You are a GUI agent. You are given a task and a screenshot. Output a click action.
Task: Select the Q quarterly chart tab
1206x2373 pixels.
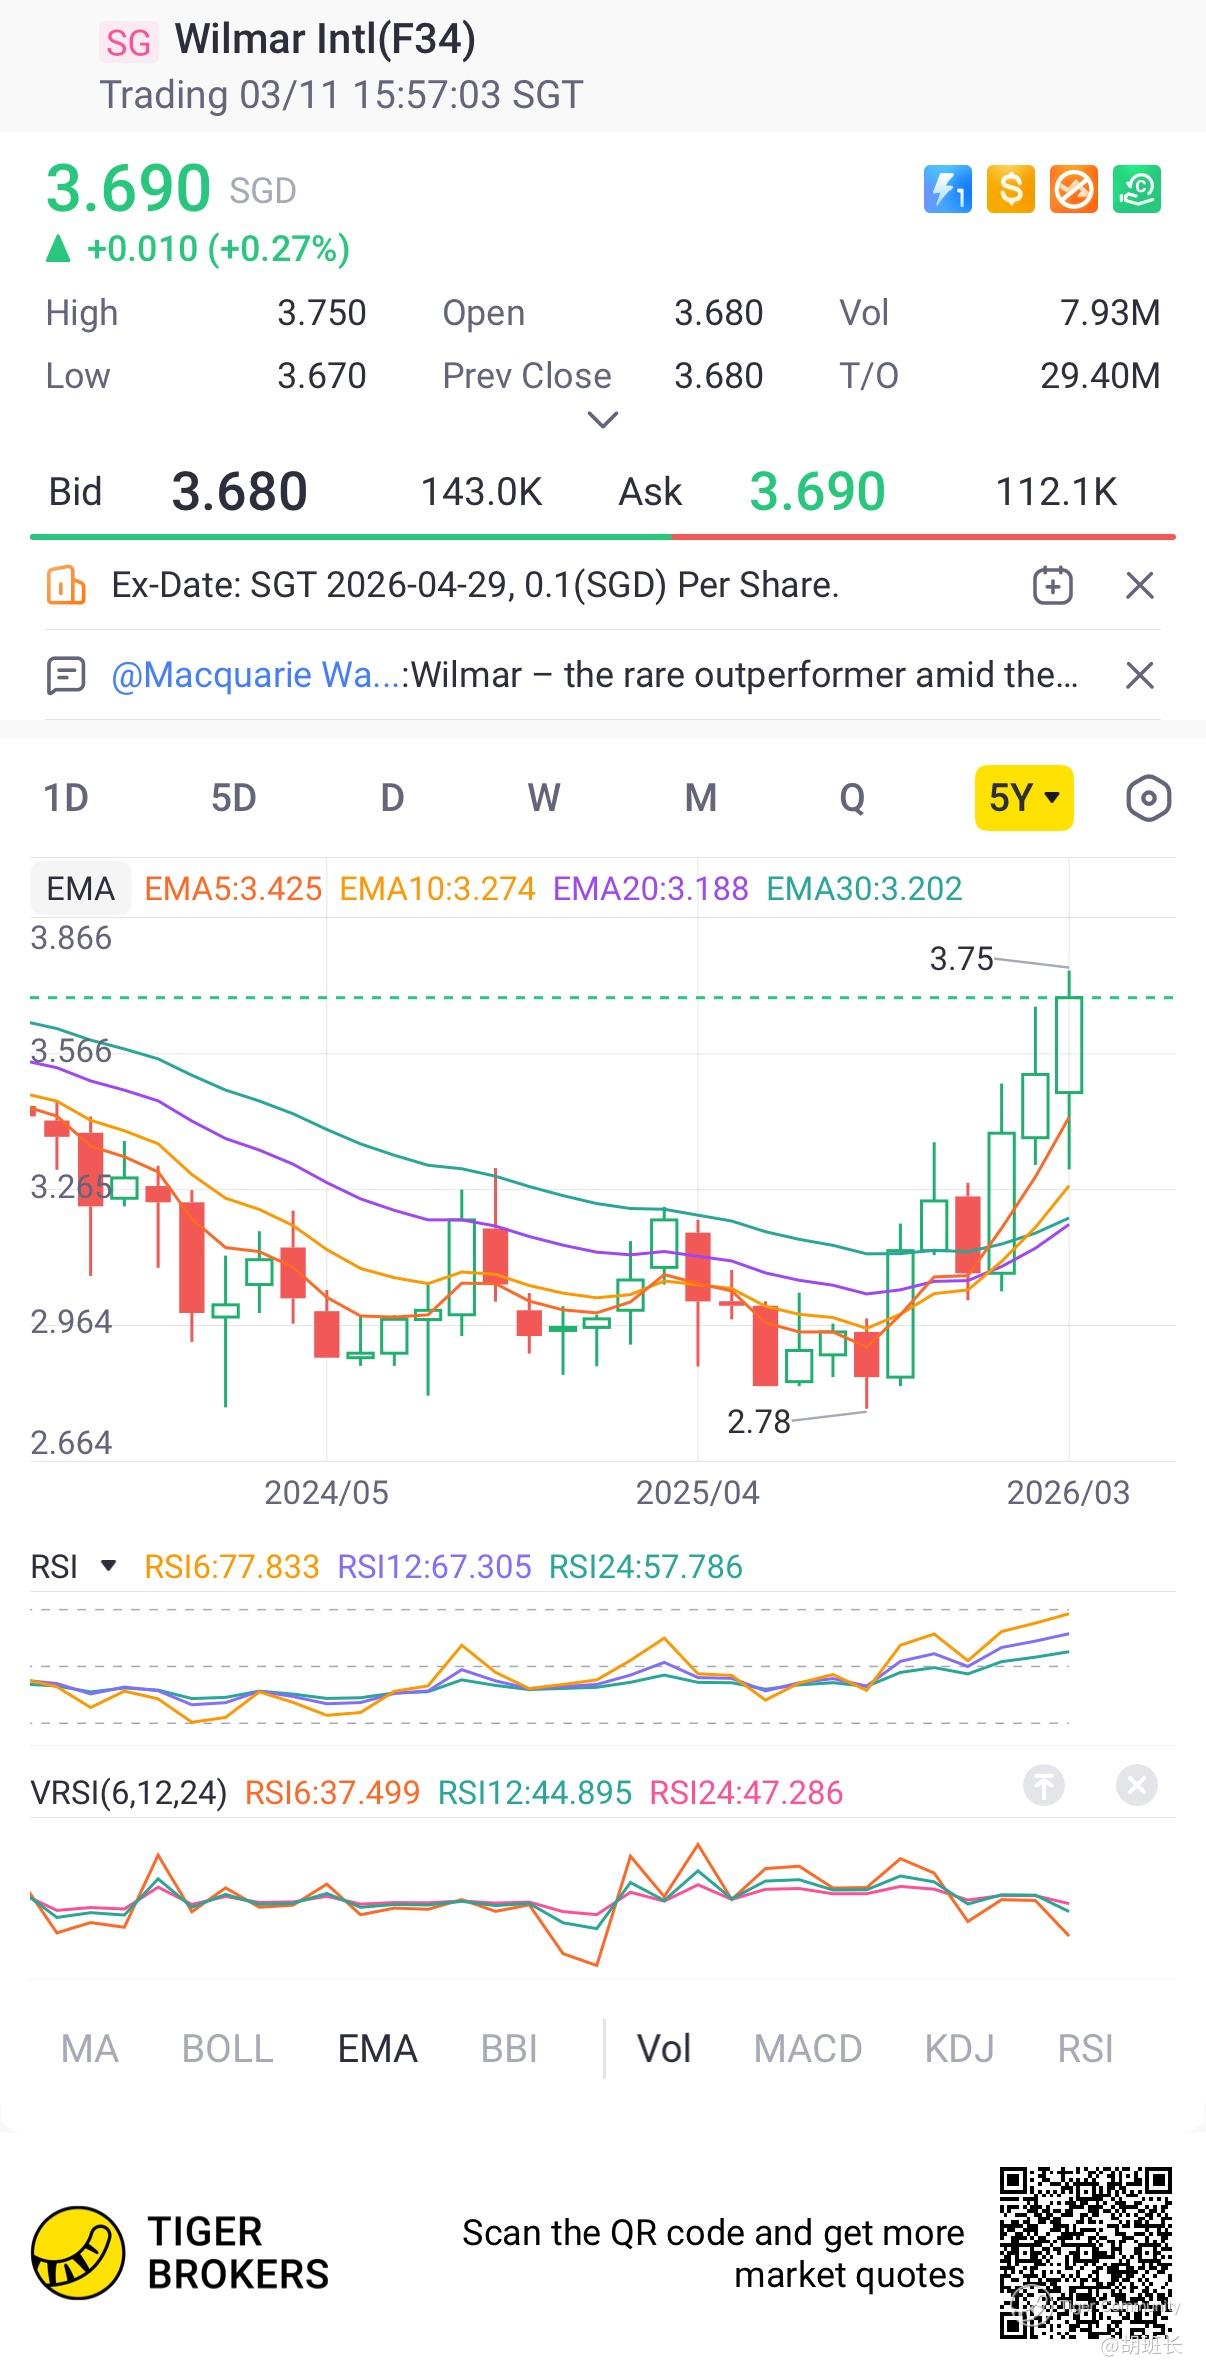coord(852,798)
